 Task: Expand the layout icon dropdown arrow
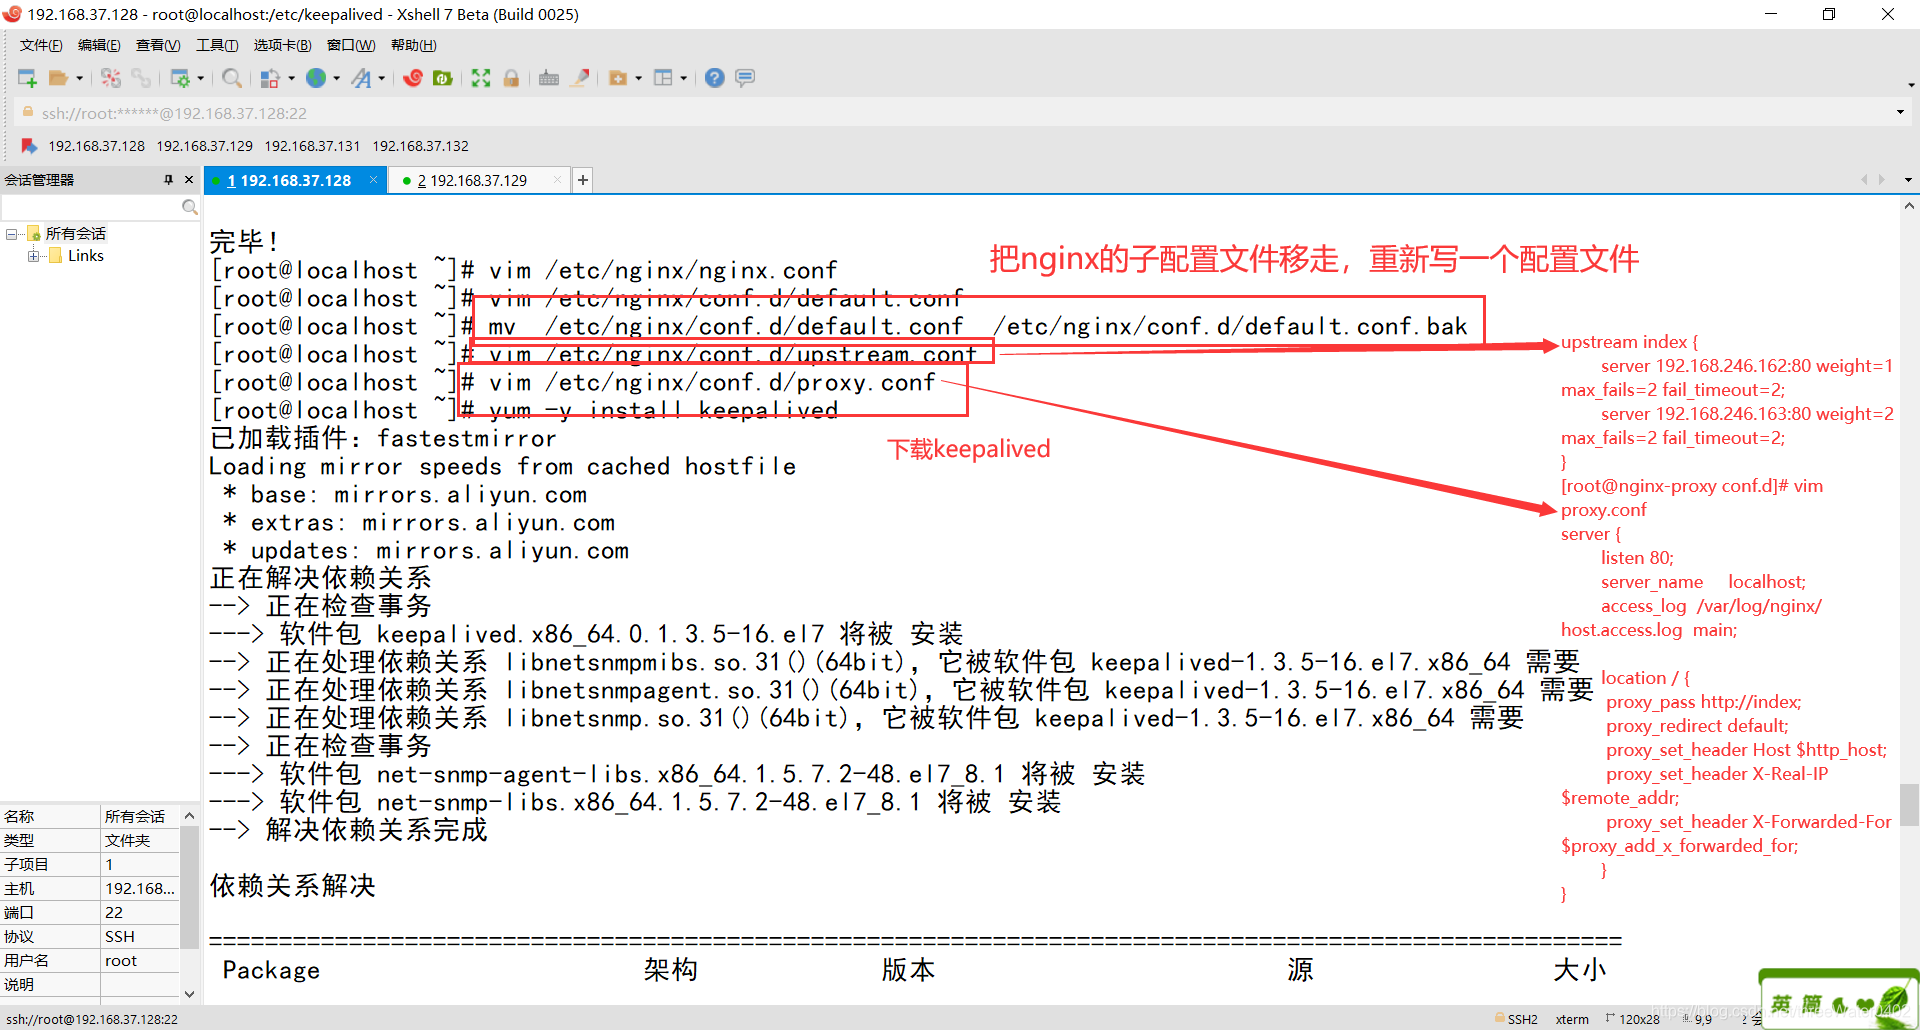coord(684,78)
